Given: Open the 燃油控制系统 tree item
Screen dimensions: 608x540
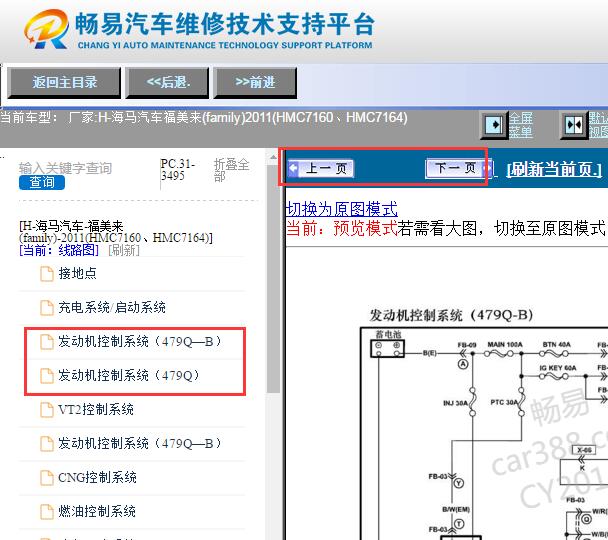Looking at the screenshot, I should point(97,511).
